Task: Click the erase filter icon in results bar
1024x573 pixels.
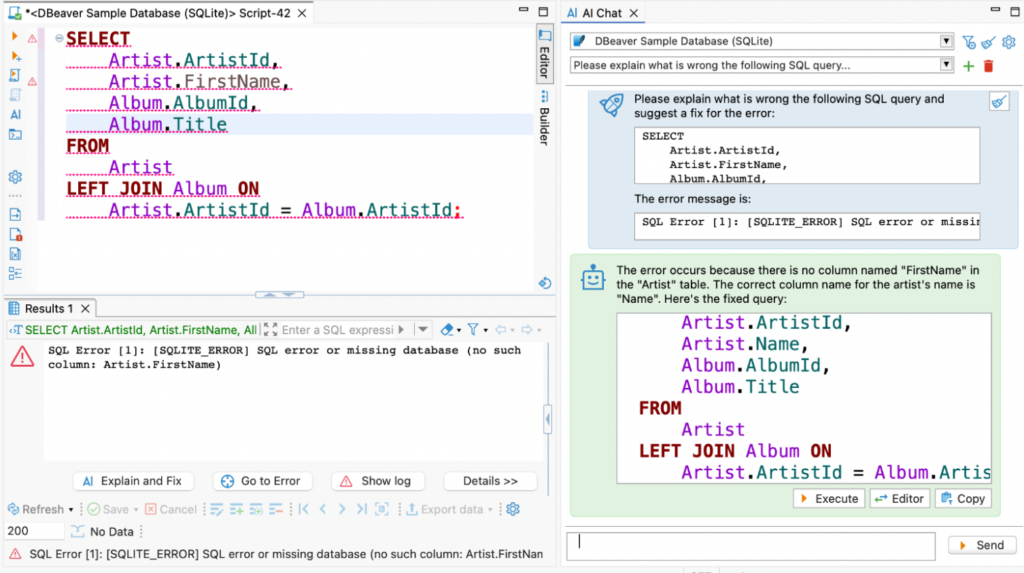Action: click(447, 330)
